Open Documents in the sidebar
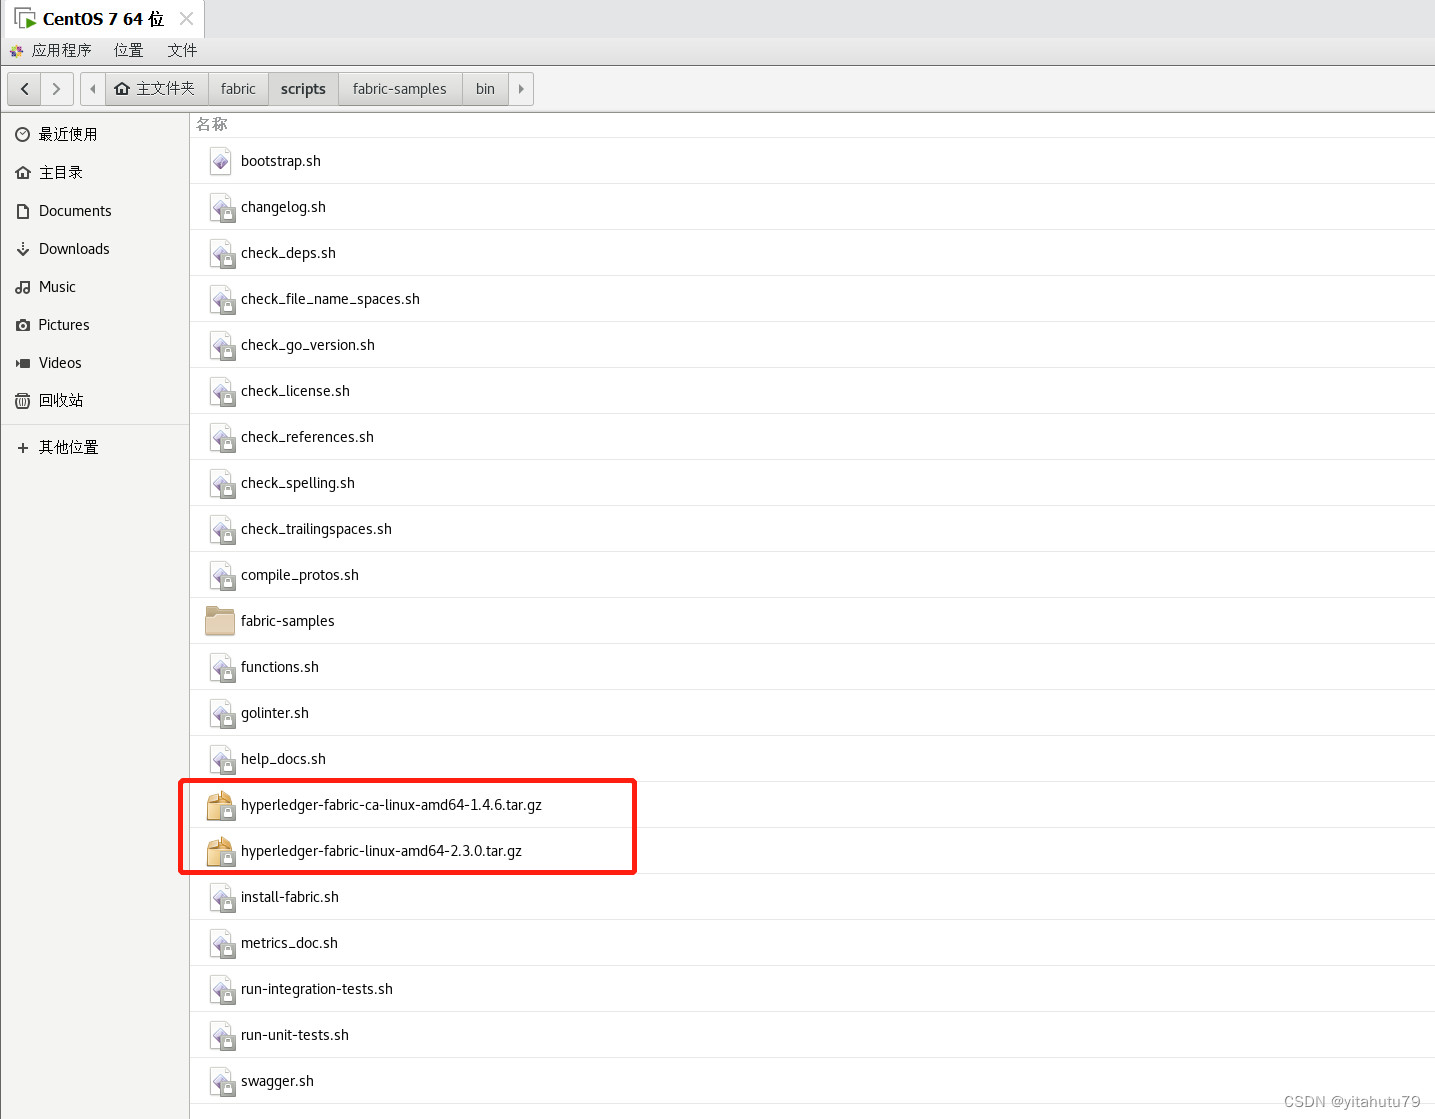Viewport: 1435px width, 1119px height. [x=95, y=211]
